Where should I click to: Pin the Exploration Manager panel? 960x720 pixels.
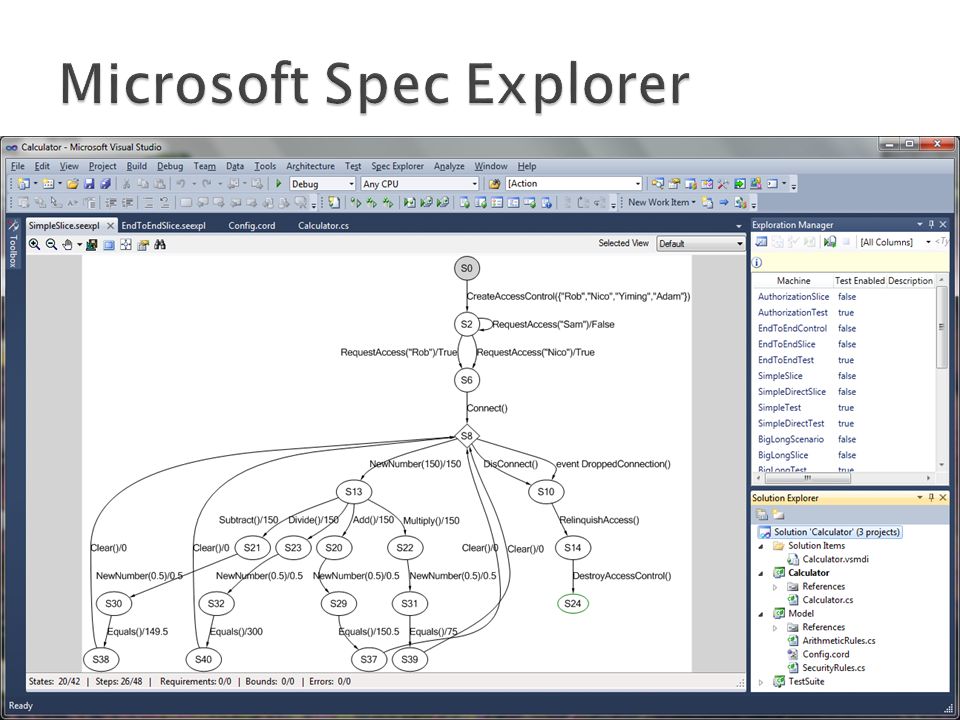coord(931,224)
